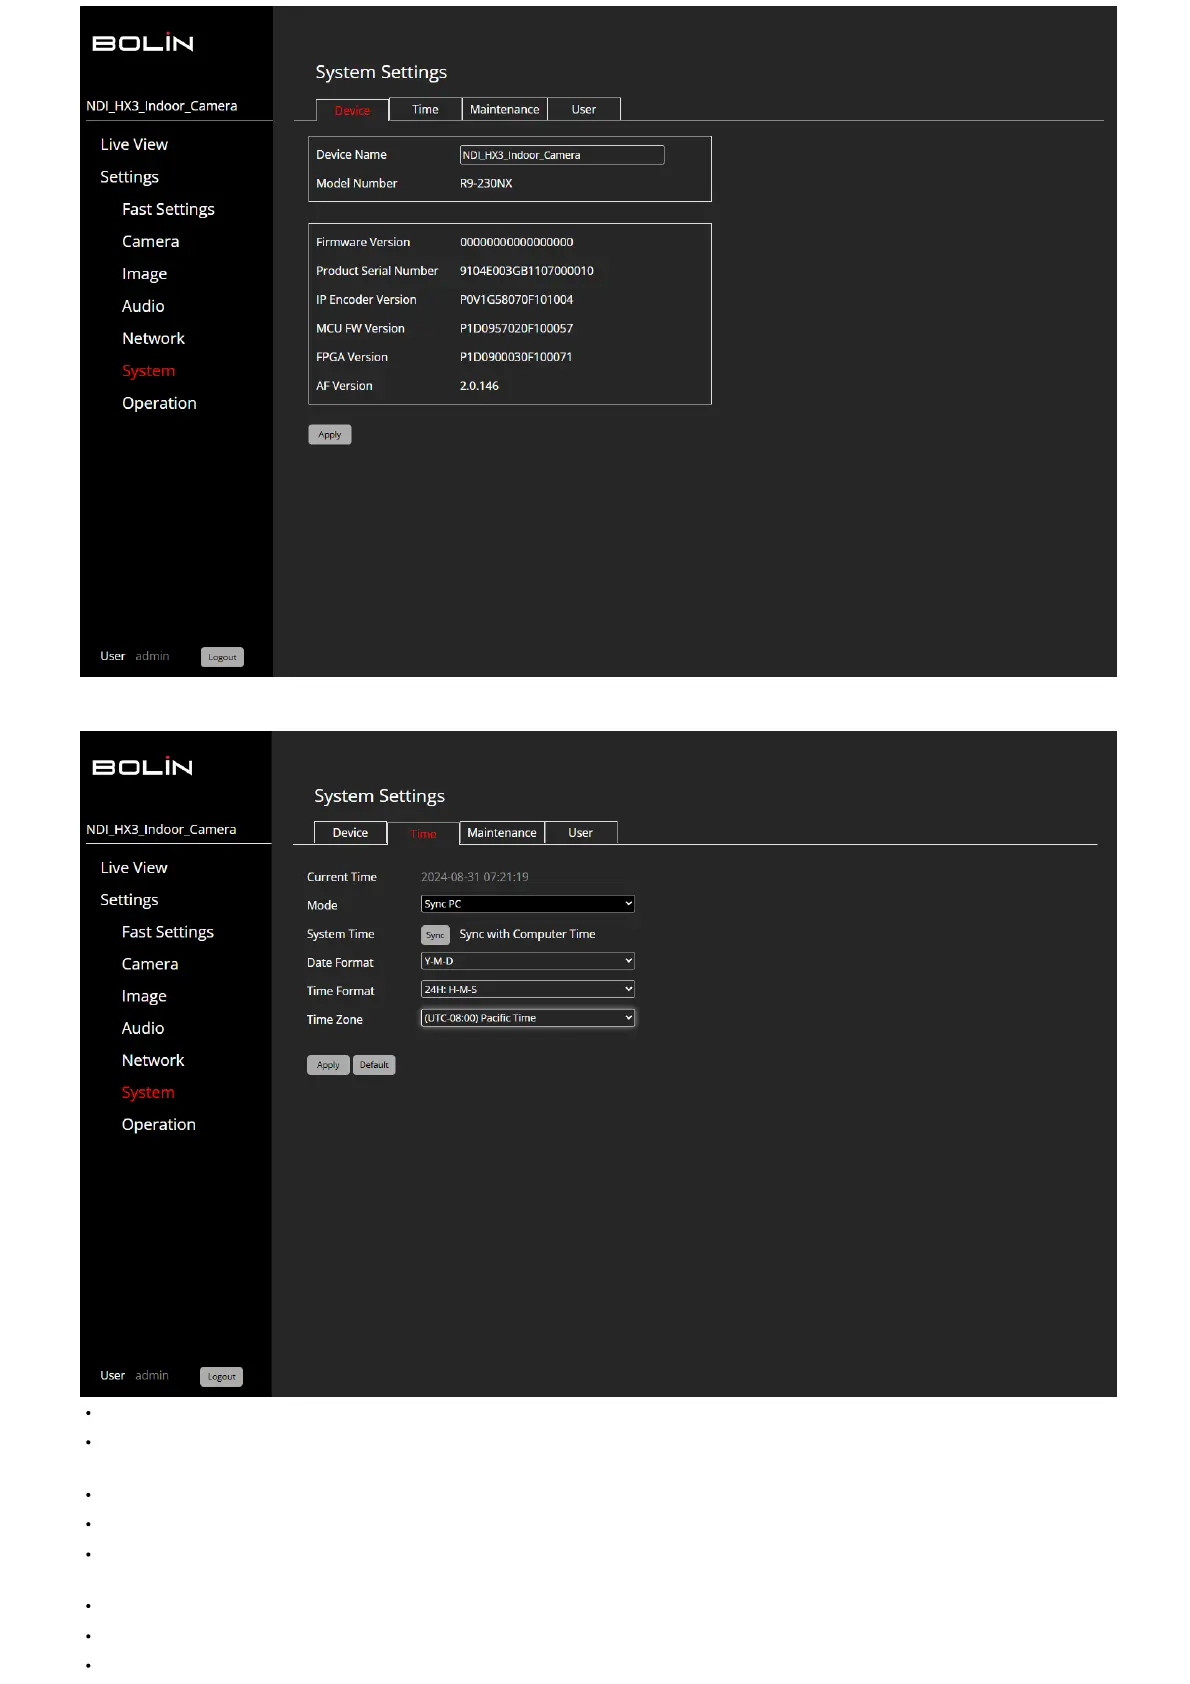Open the Mode dropdown showing Sync PC
The width and height of the screenshot is (1190, 1684).
pos(527,904)
